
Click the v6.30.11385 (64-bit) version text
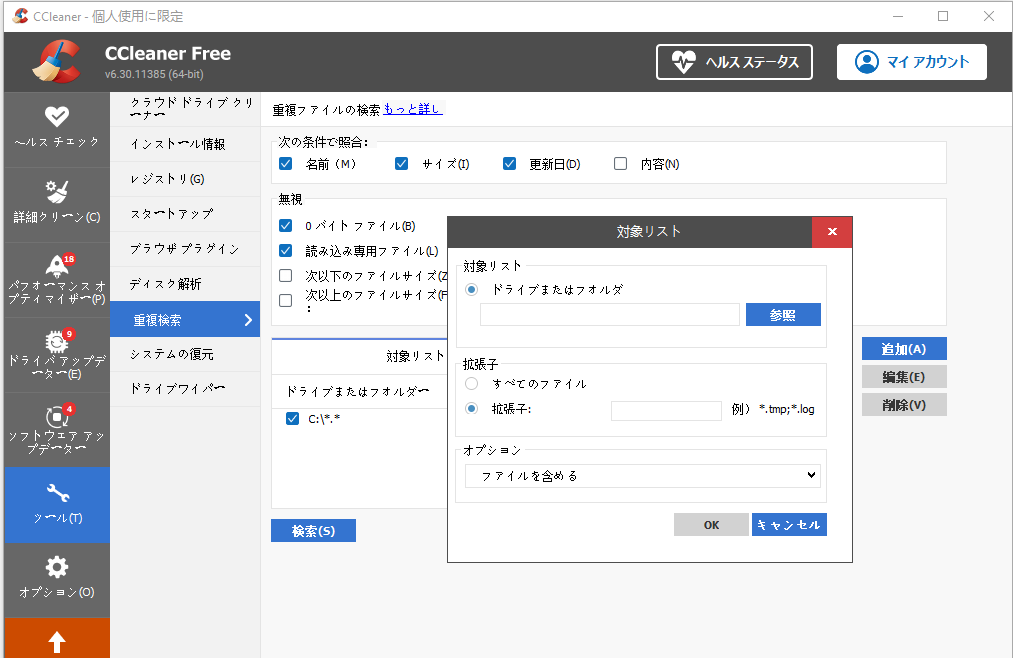pyautogui.click(x=154, y=74)
